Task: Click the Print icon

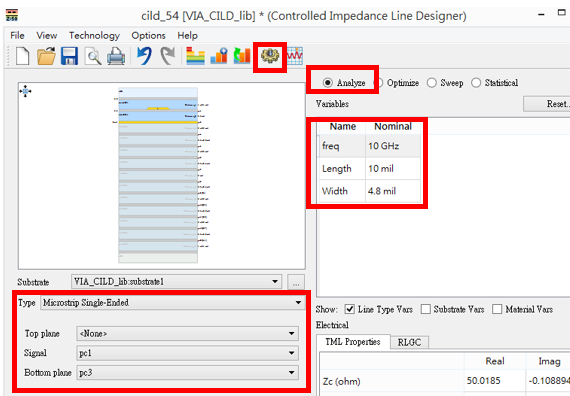Action: point(116,56)
